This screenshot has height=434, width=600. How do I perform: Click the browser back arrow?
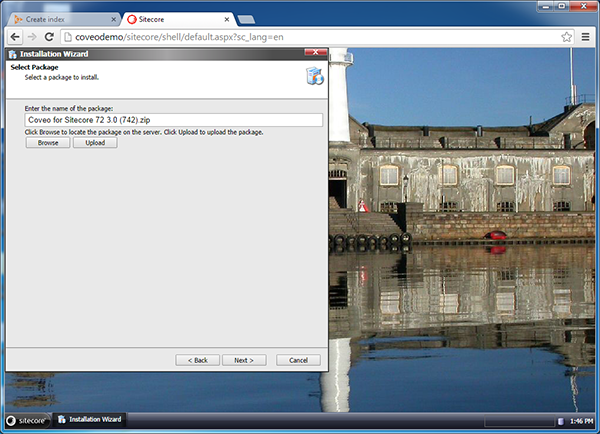(x=15, y=37)
